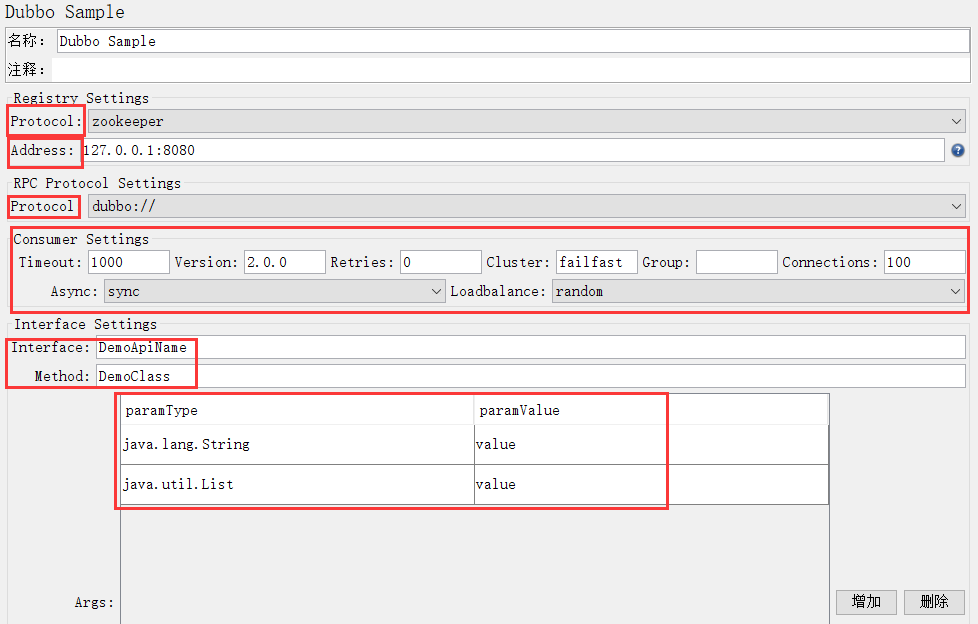Select the java.lang.String paramType cell
This screenshot has height=624, width=978.
click(298, 445)
